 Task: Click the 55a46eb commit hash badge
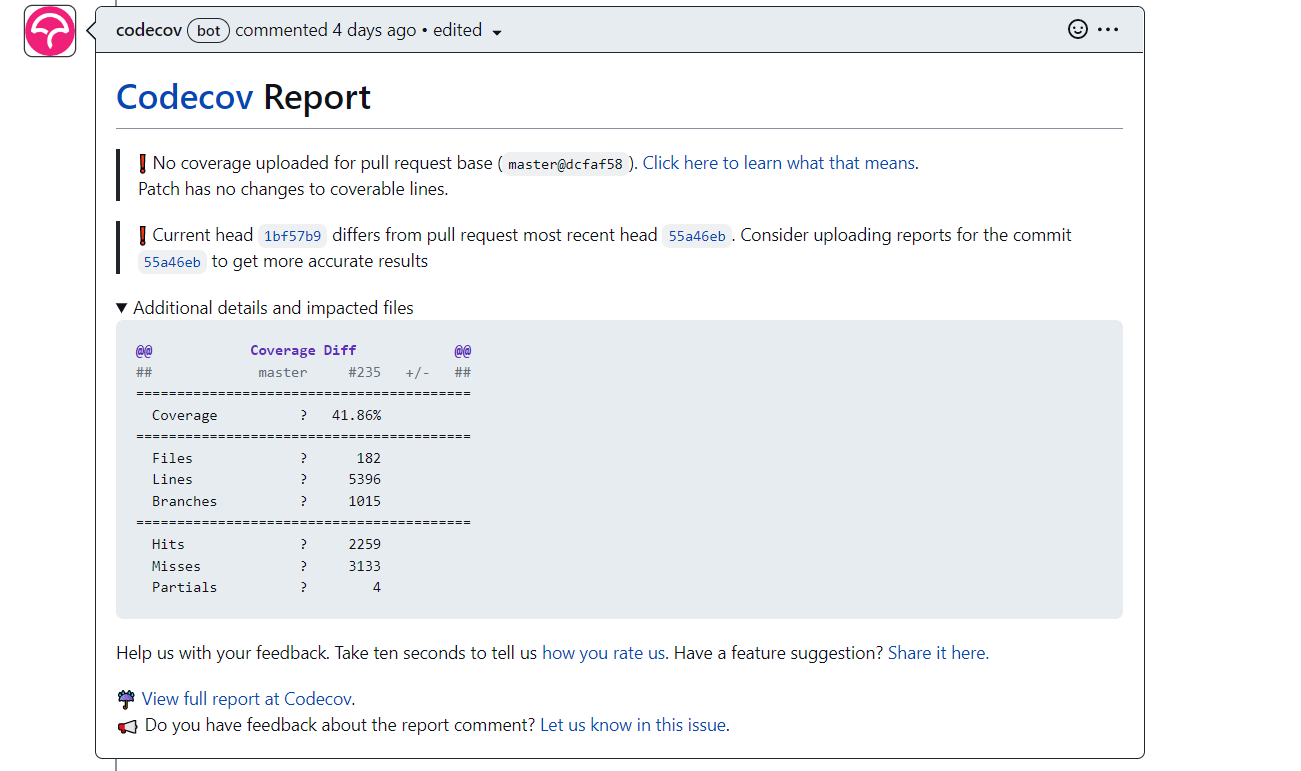tap(697, 235)
